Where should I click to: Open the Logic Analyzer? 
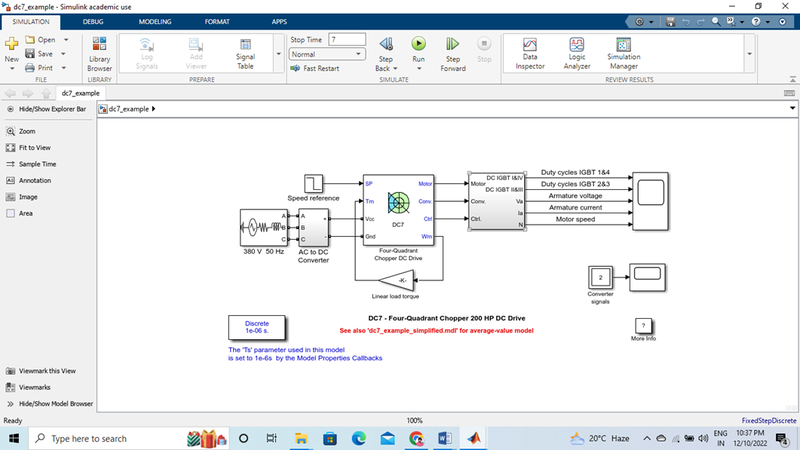point(577,54)
